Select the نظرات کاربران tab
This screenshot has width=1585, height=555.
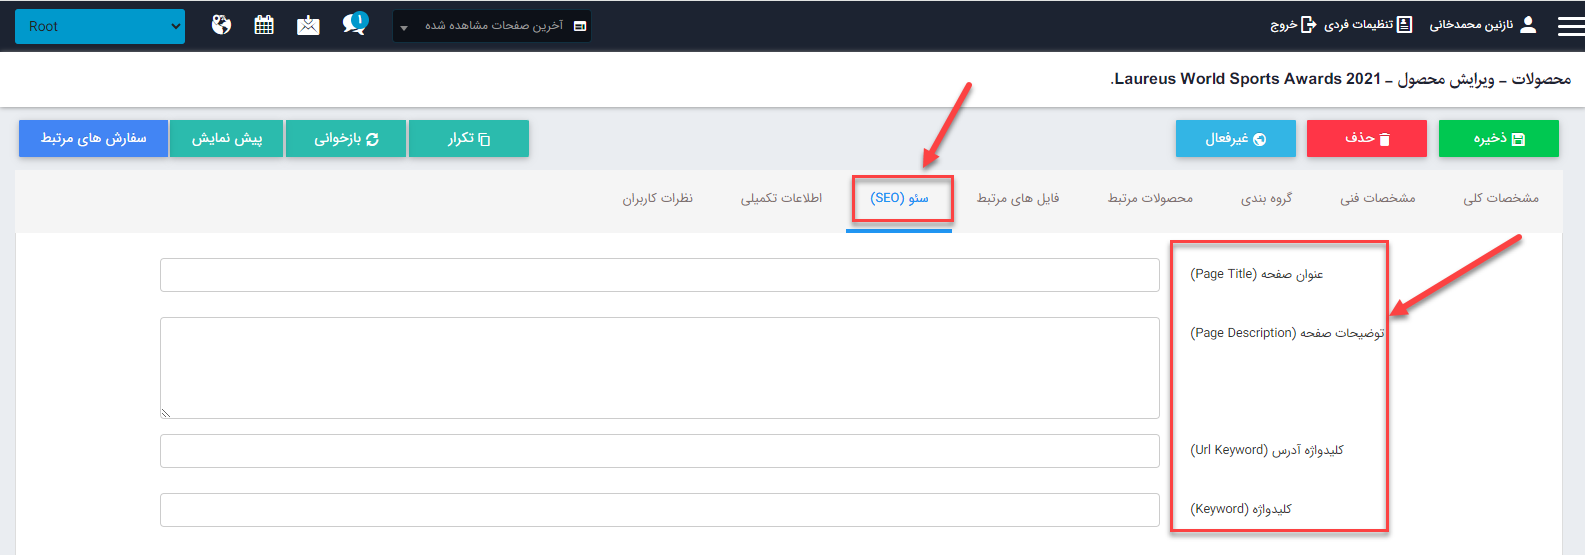[657, 198]
